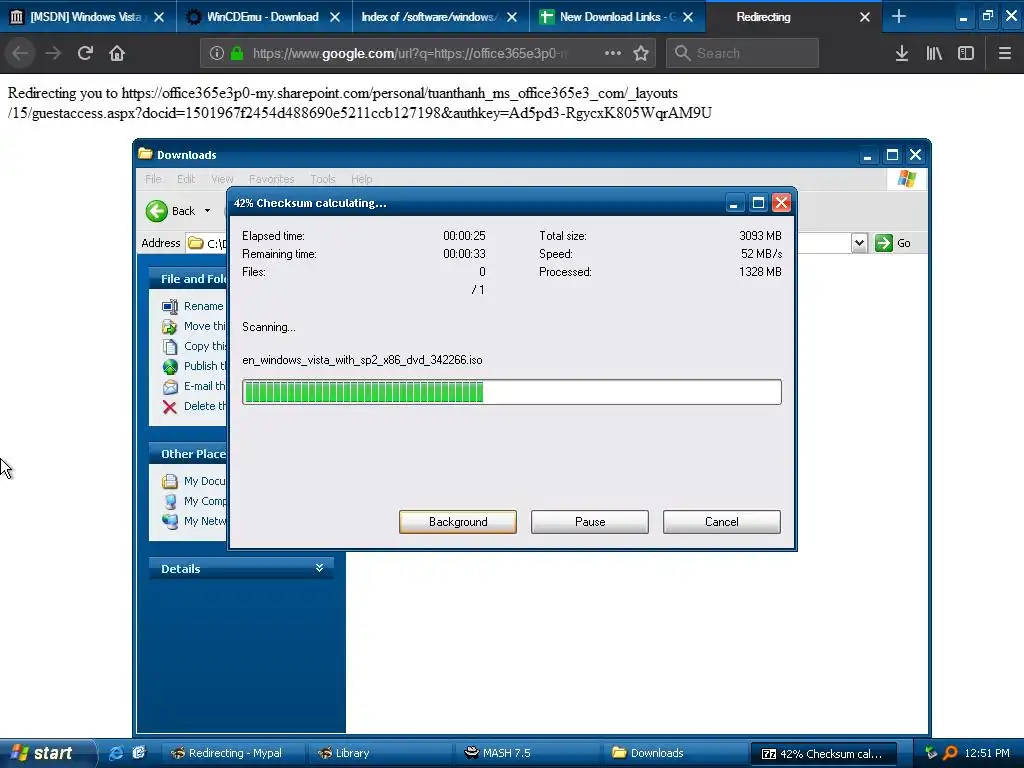This screenshot has height=768, width=1024.
Task: Click the browser forward arrow
Action: click(53, 53)
